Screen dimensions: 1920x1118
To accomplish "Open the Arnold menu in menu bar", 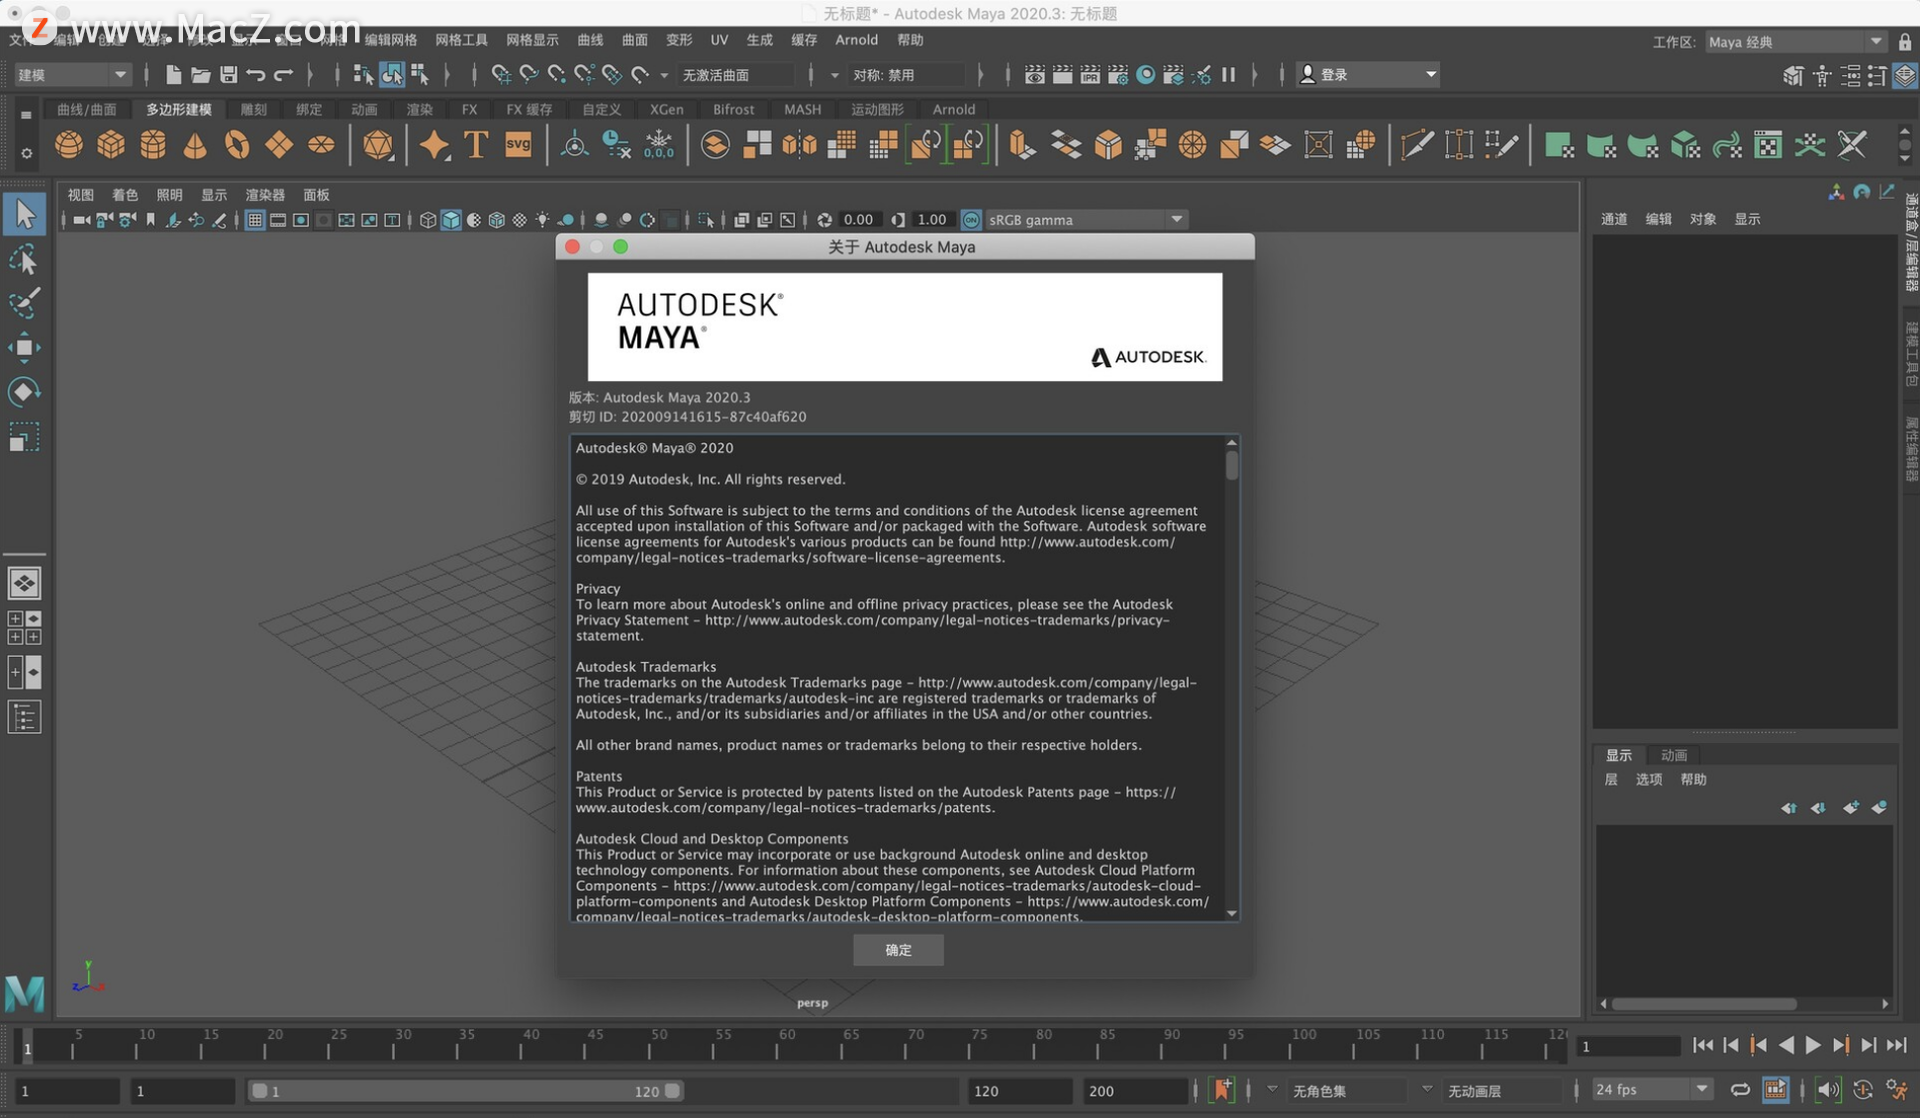I will (856, 40).
